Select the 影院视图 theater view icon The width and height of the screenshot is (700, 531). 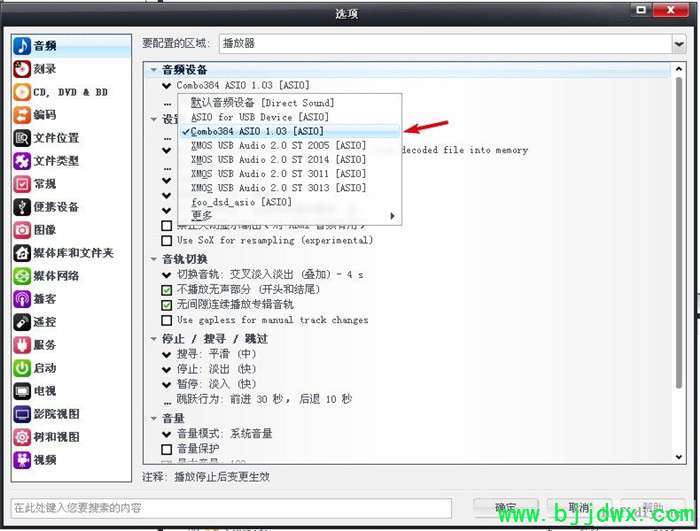tap(22, 414)
